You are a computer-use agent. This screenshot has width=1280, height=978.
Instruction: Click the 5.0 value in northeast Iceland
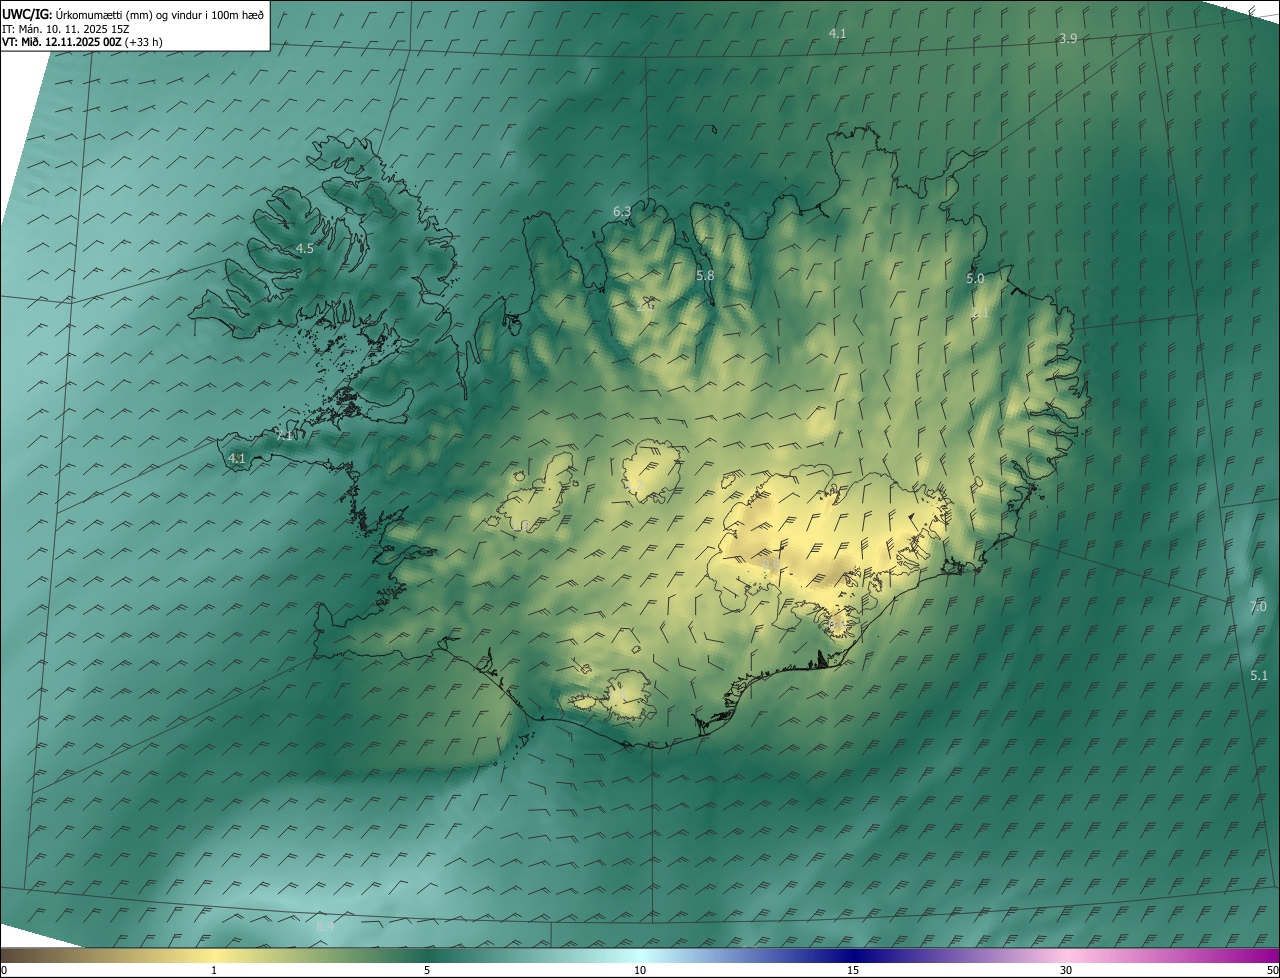coord(975,279)
